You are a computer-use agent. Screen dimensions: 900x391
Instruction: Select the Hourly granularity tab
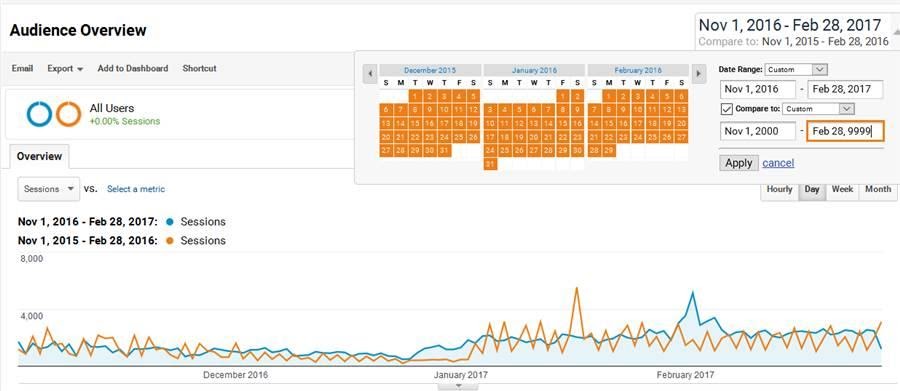point(779,189)
